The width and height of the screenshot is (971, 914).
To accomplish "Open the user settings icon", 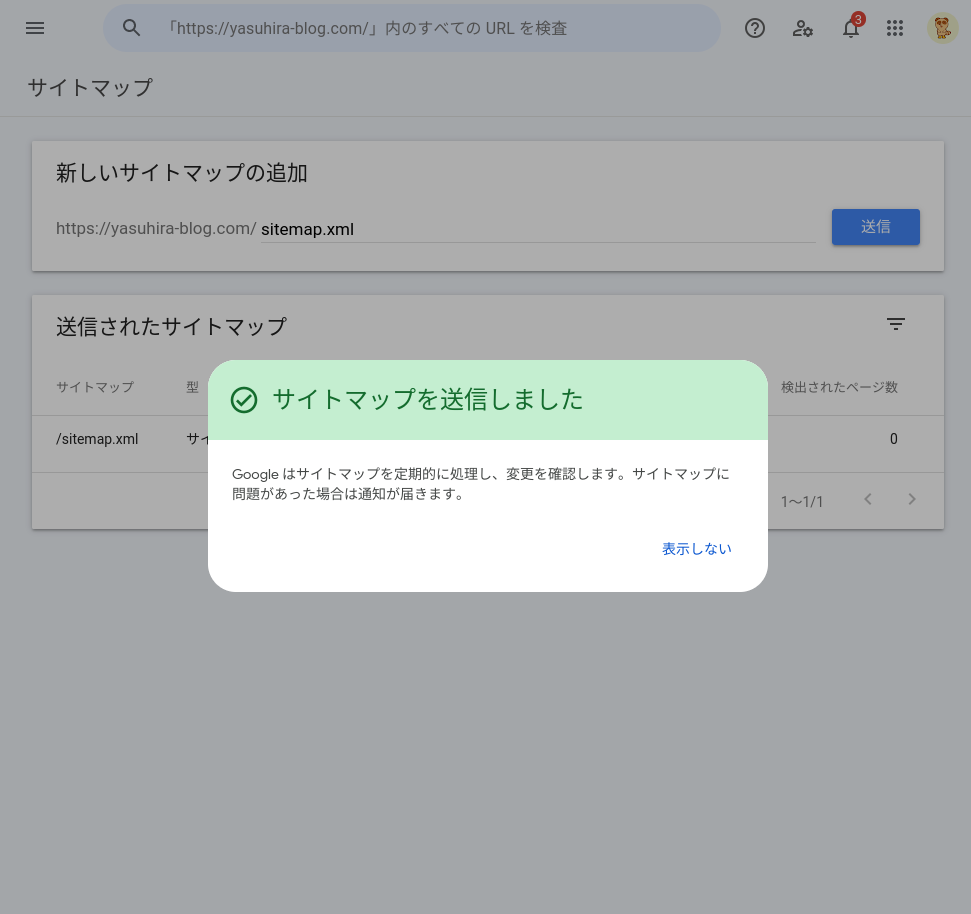I will click(803, 28).
